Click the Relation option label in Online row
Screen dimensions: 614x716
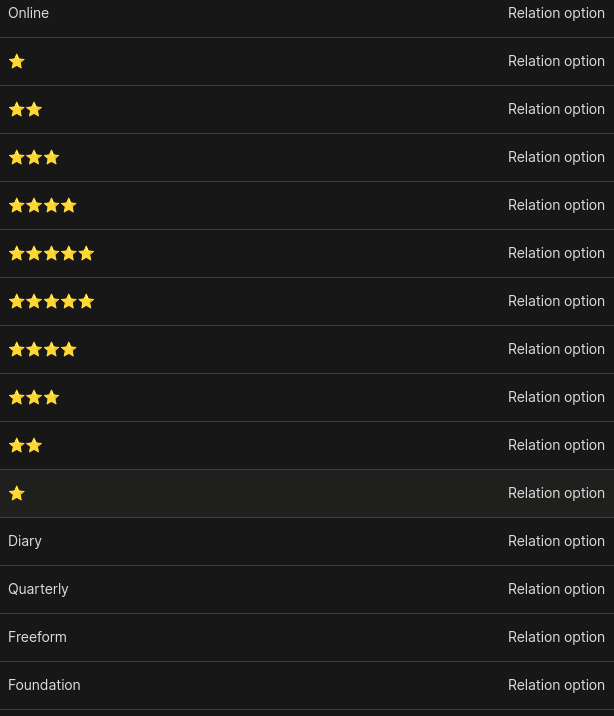556,13
